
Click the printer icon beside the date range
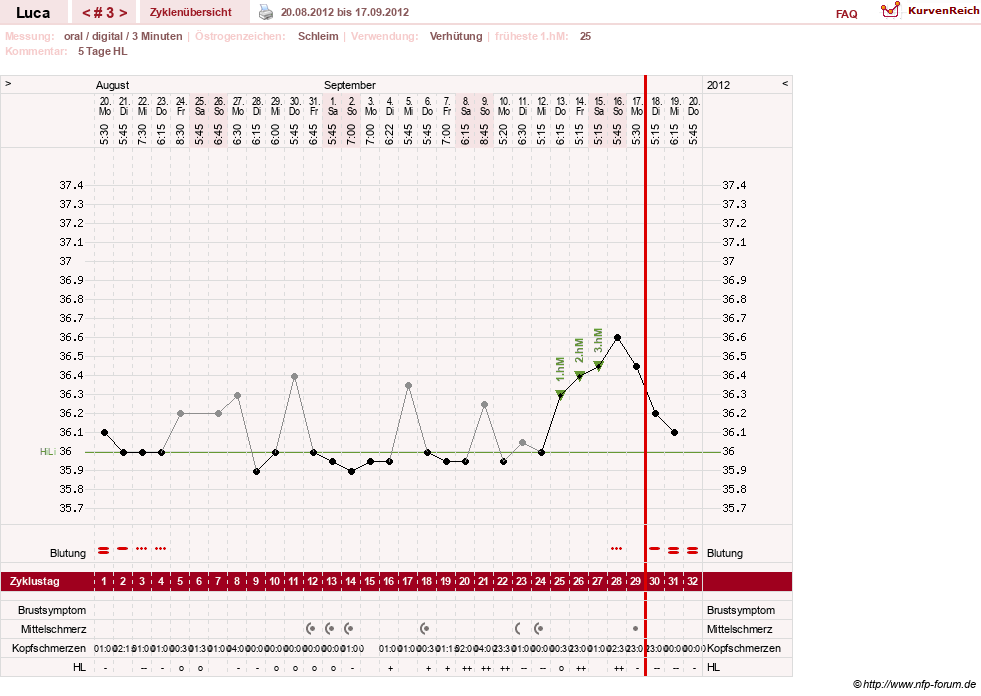266,12
